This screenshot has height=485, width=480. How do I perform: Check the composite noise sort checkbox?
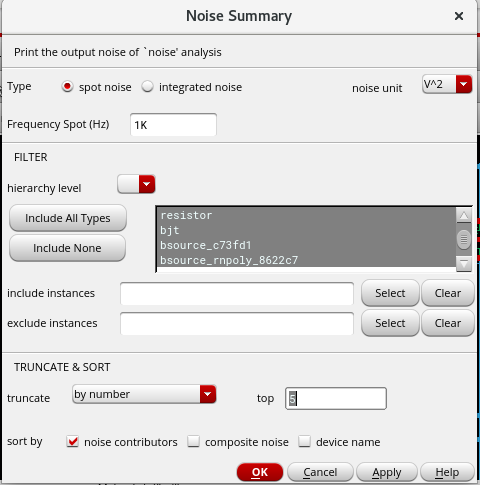[x=193, y=441]
